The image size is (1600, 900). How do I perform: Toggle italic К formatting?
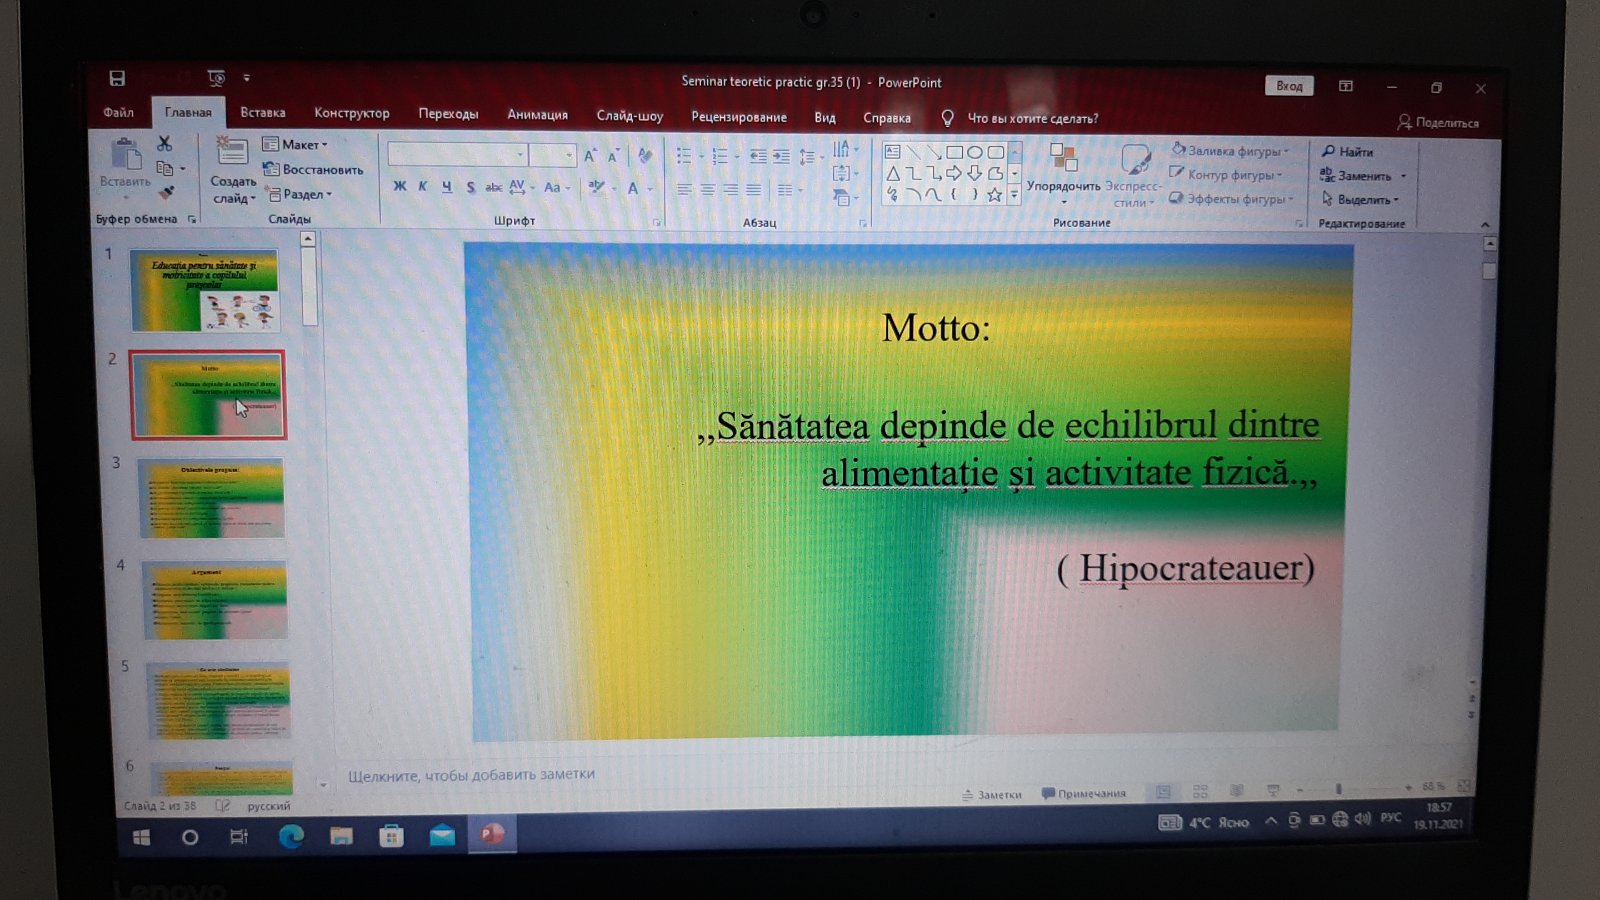pyautogui.click(x=423, y=186)
